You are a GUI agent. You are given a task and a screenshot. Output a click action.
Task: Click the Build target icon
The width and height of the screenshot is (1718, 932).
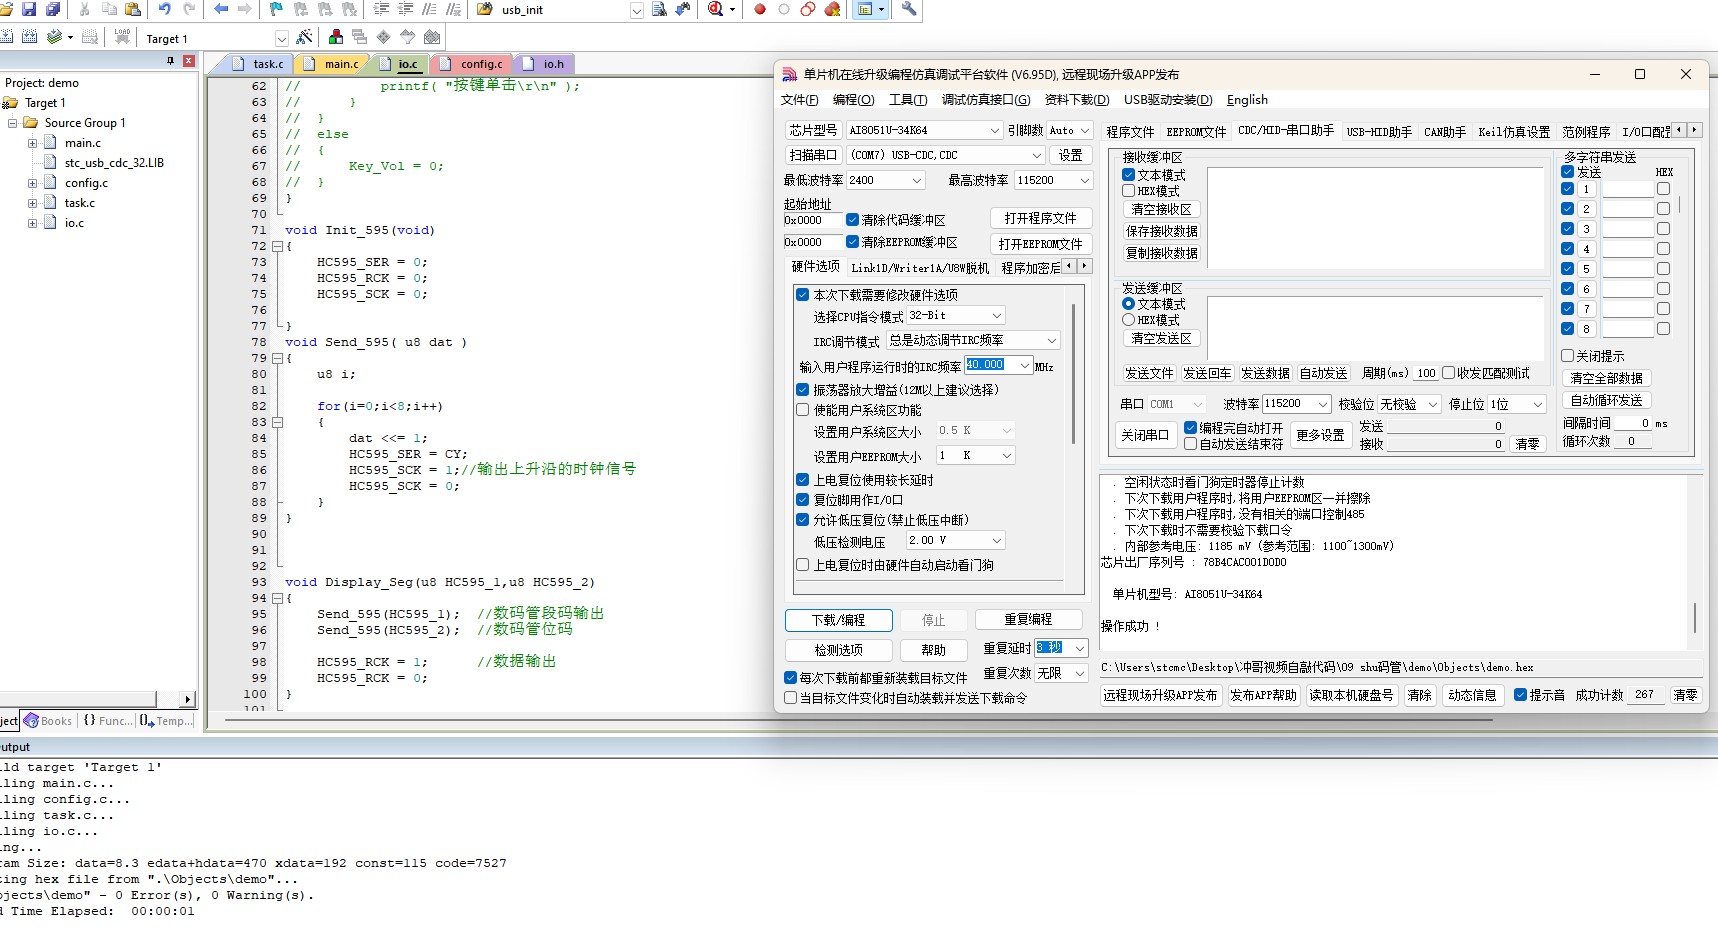click(6, 37)
